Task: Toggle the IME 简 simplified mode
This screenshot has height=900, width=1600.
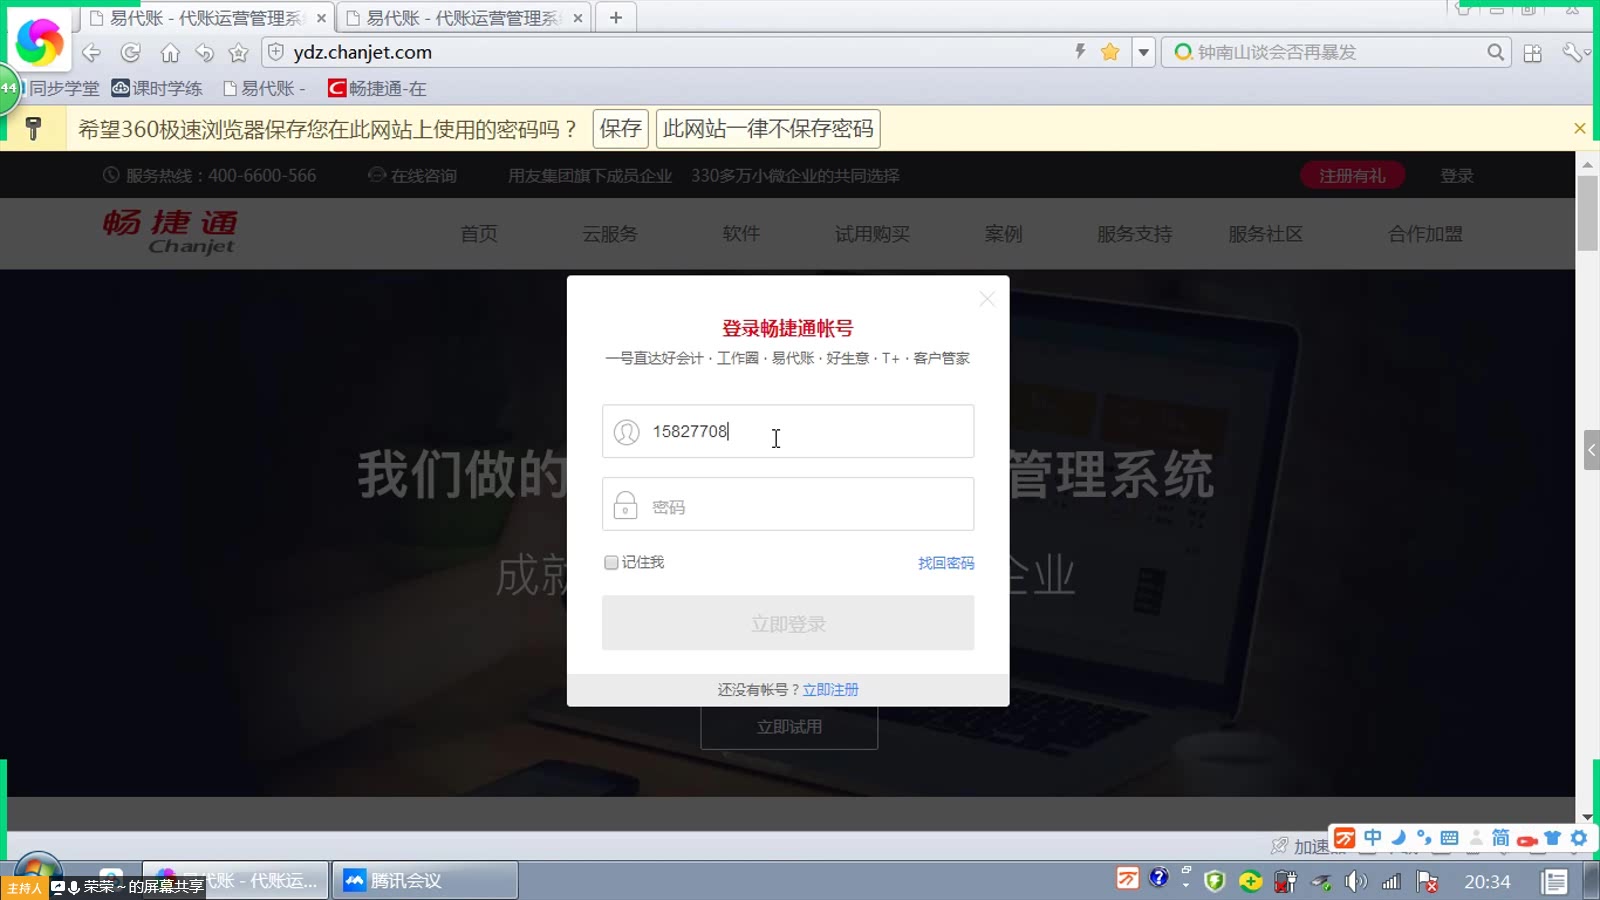Action: [x=1500, y=838]
